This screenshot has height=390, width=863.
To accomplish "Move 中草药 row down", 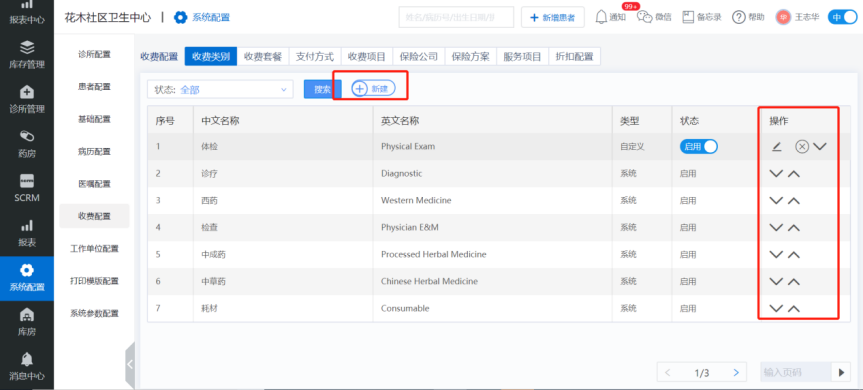I will point(776,281).
